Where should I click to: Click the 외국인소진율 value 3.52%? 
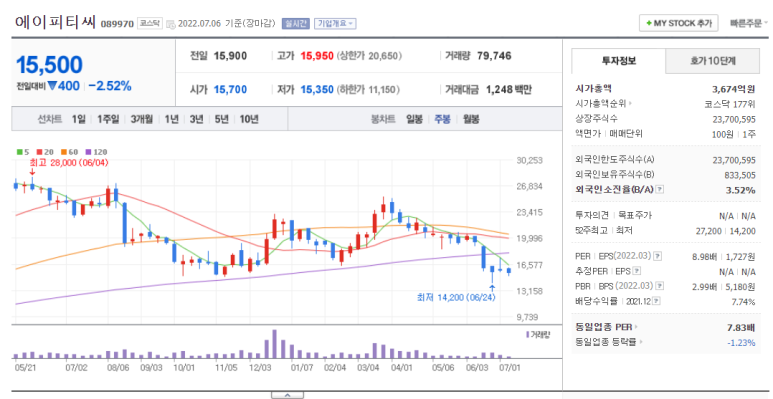click(740, 190)
